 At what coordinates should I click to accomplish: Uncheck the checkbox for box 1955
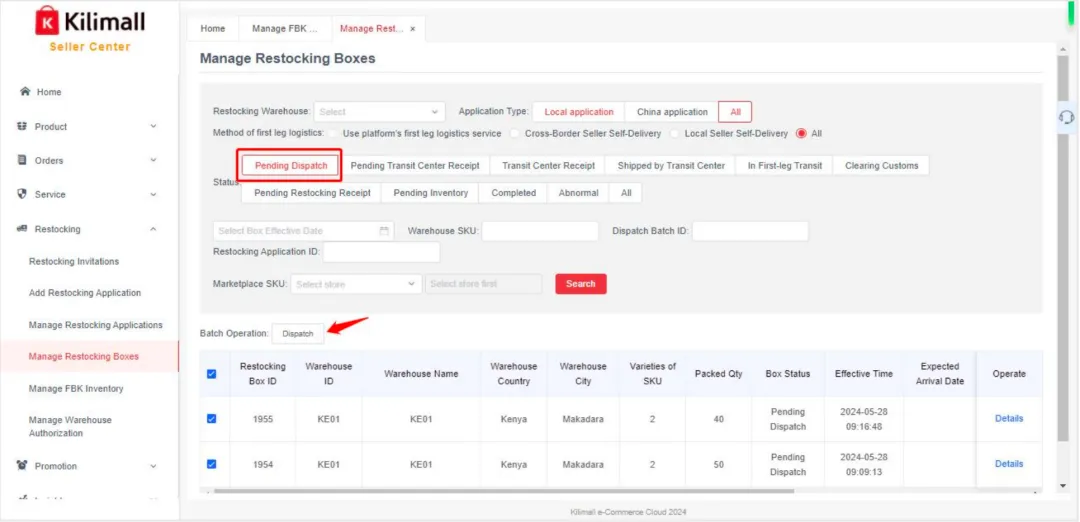tap(211, 419)
